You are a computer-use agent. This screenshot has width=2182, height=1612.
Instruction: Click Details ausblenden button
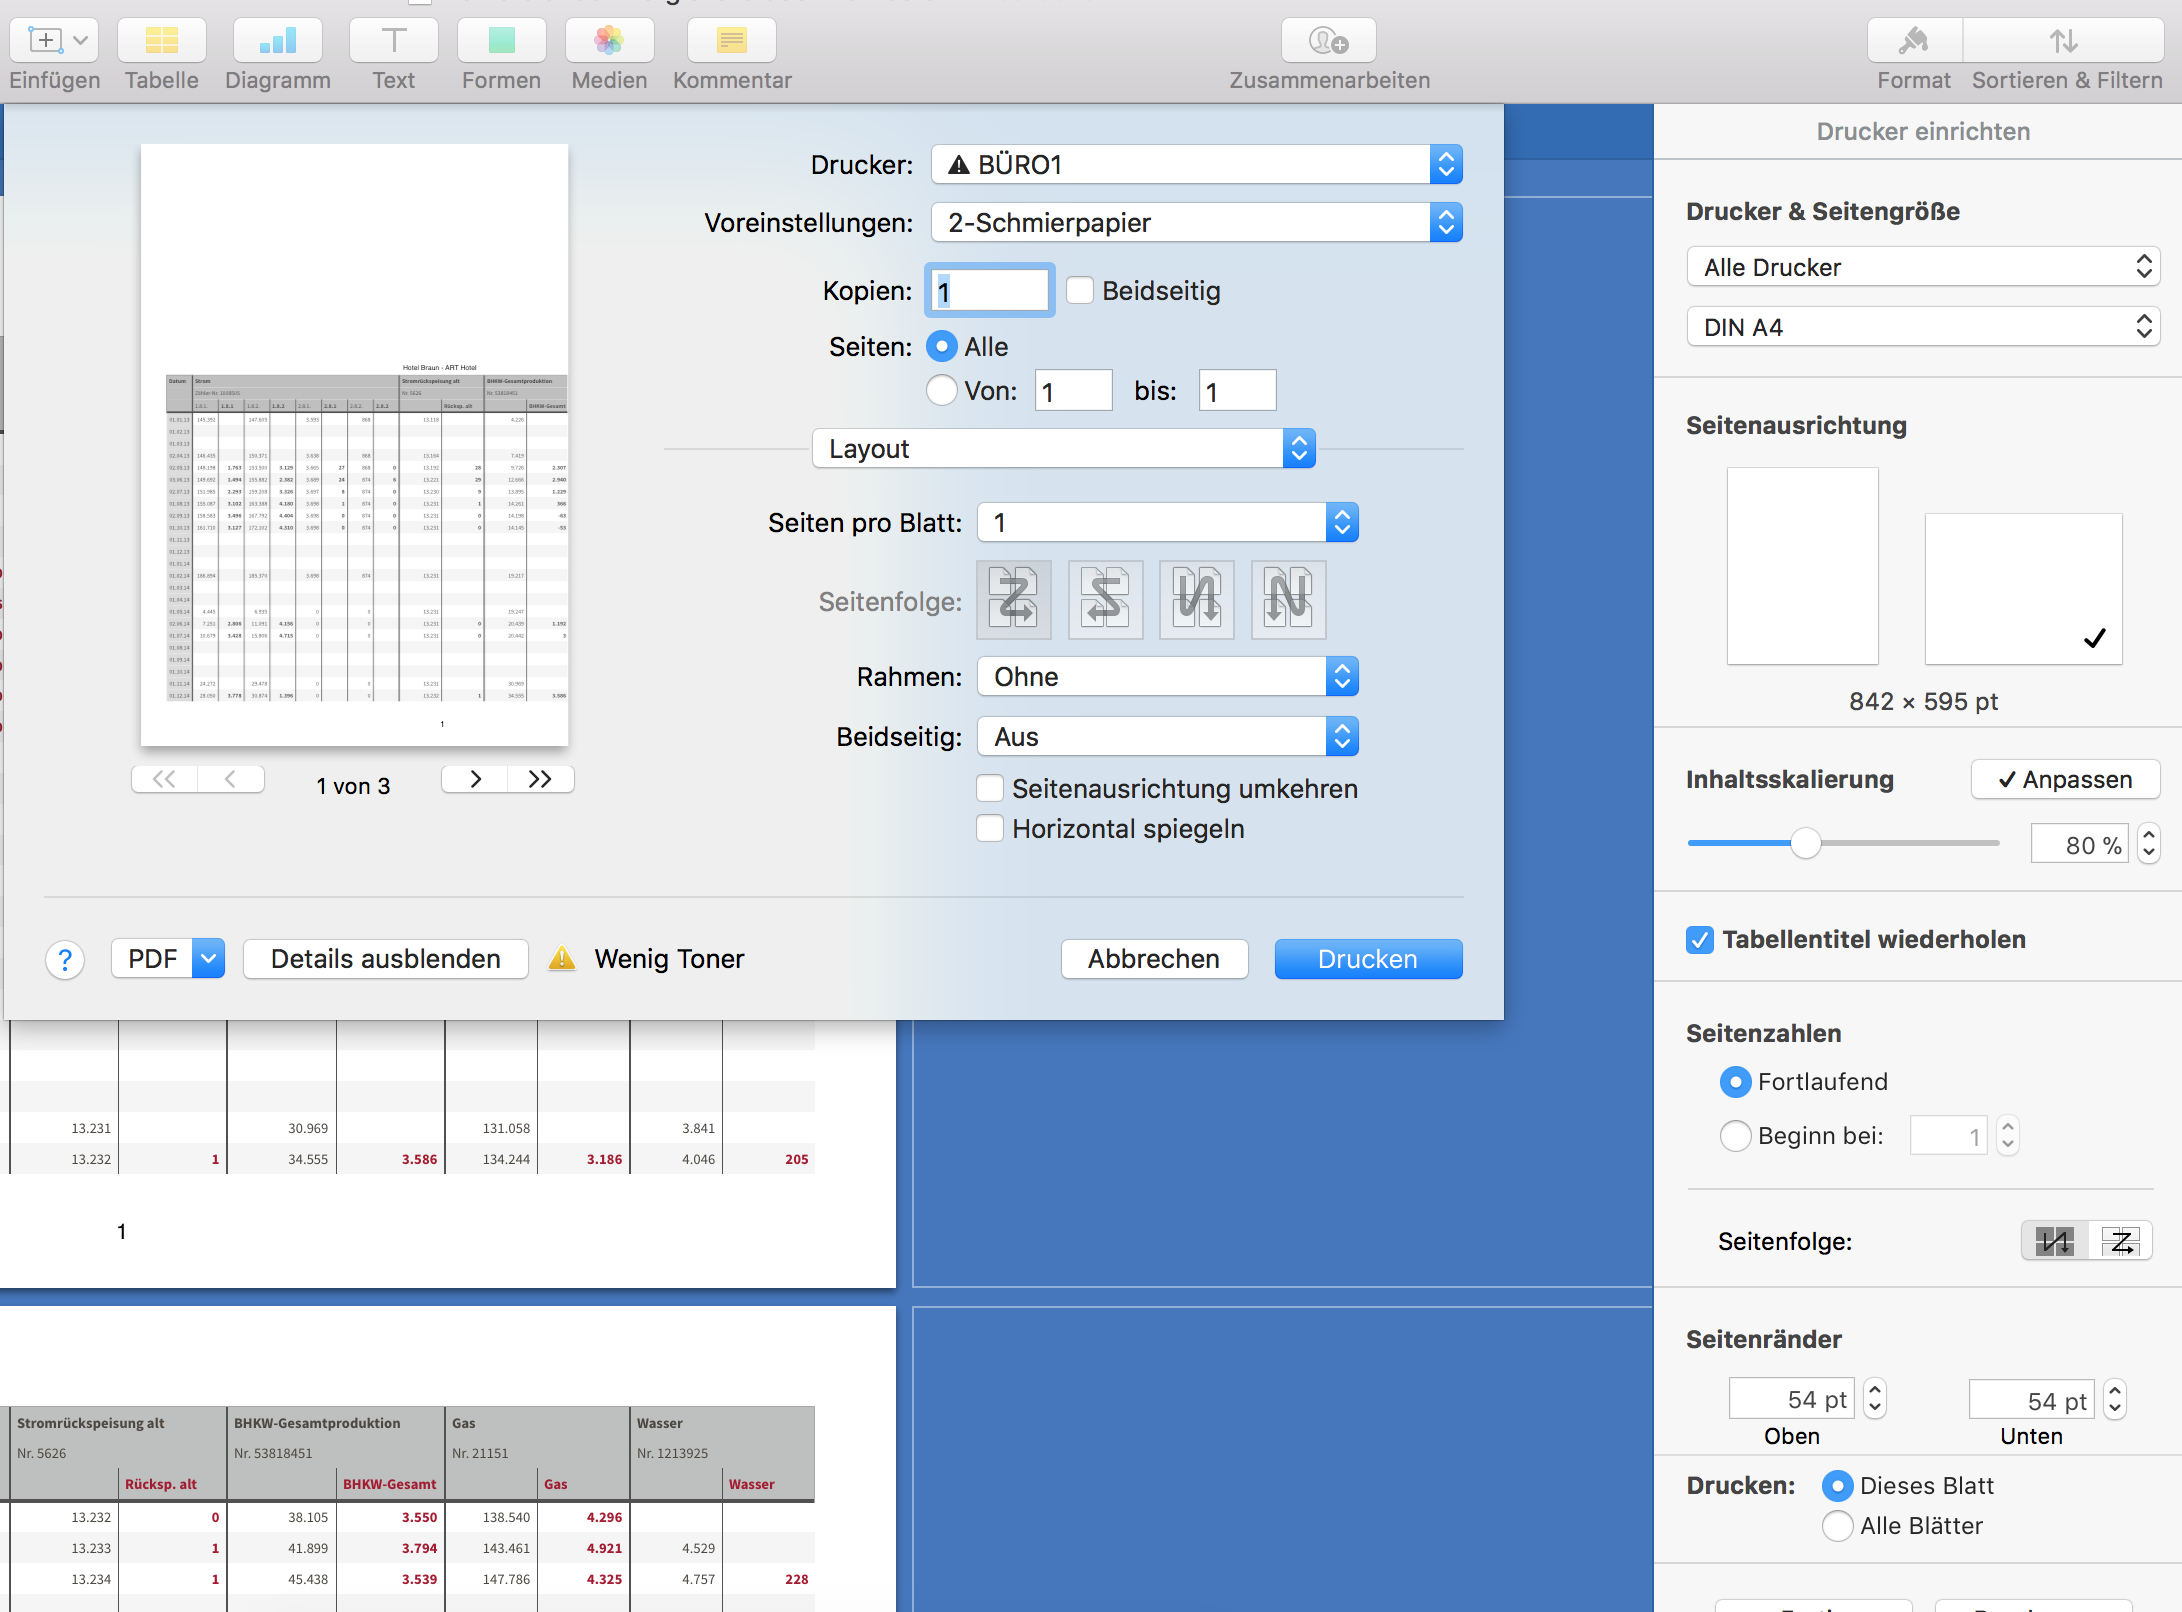point(385,959)
